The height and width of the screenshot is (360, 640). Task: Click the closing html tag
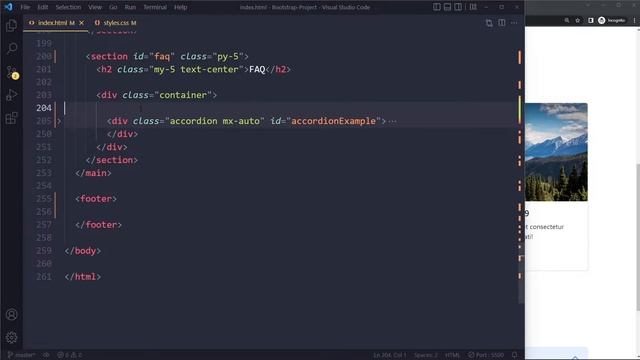pyautogui.click(x=83, y=277)
